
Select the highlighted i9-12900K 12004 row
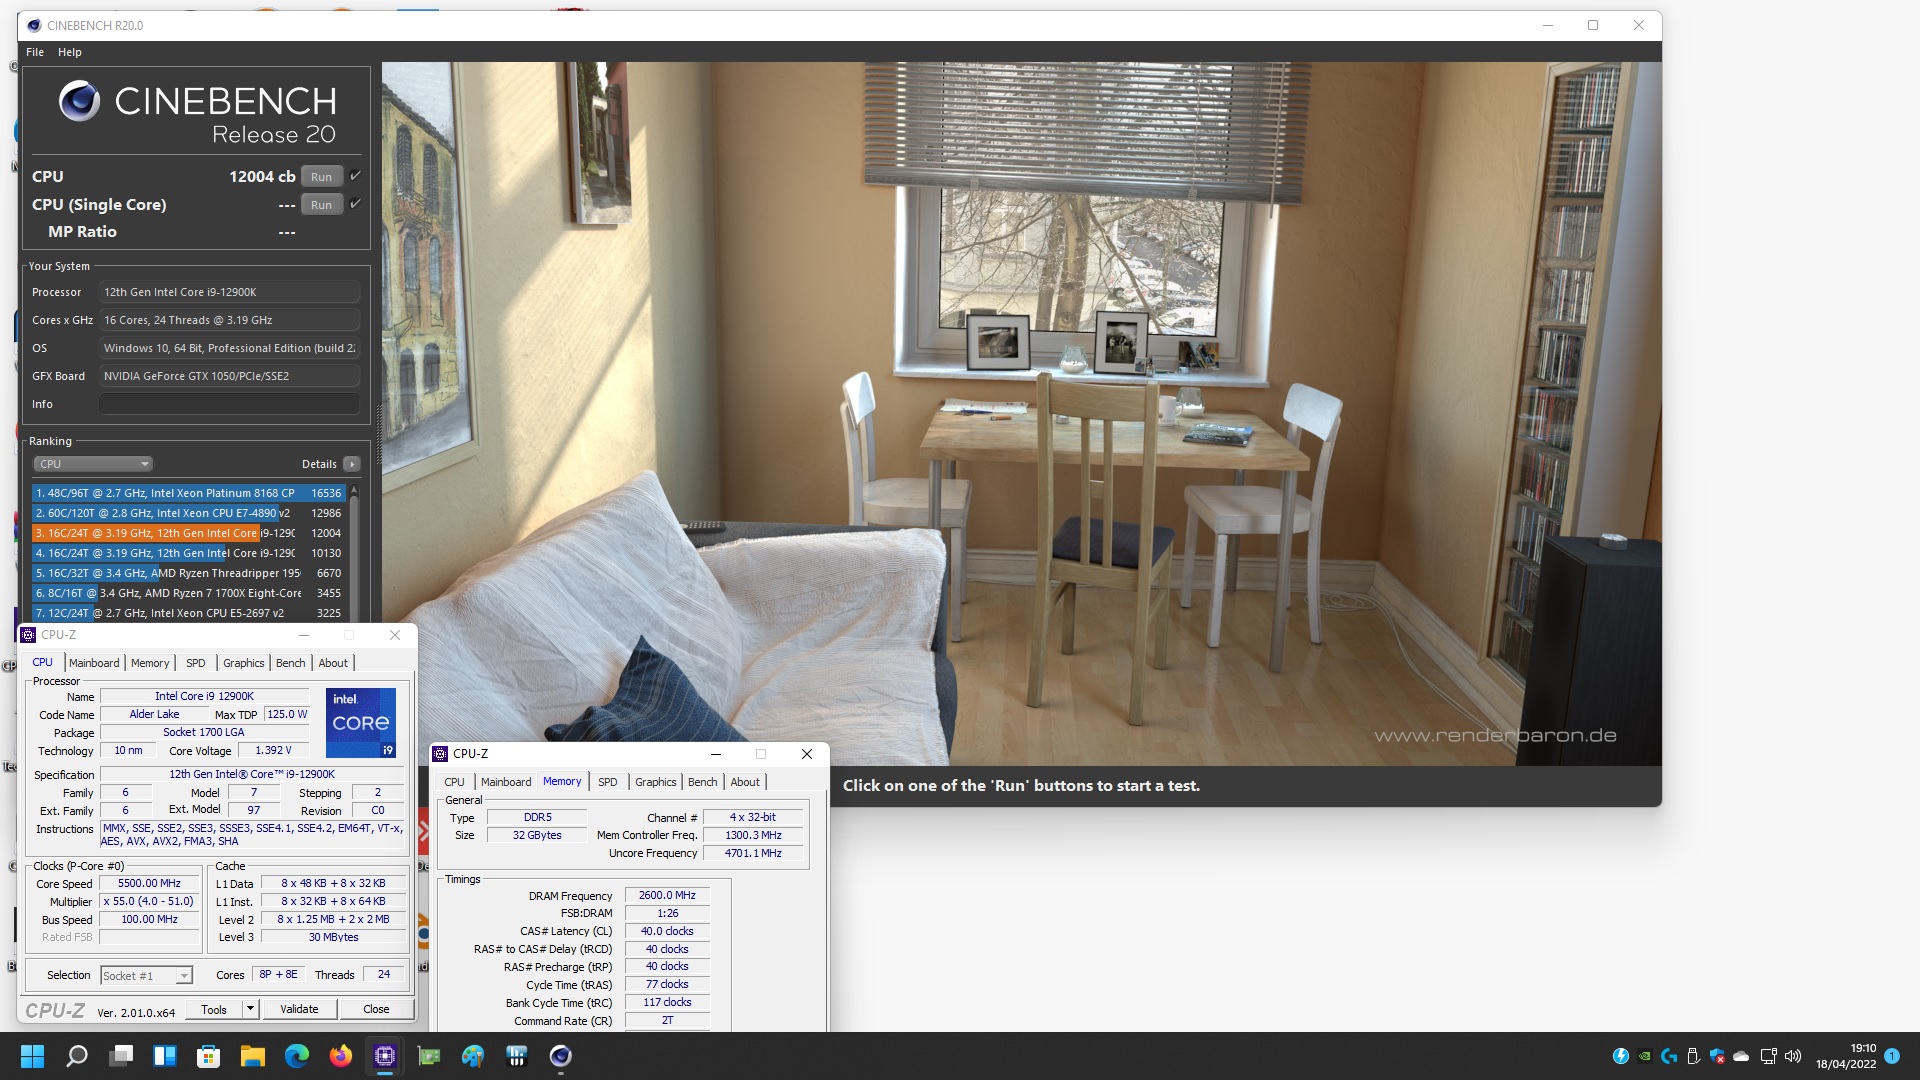pos(188,533)
